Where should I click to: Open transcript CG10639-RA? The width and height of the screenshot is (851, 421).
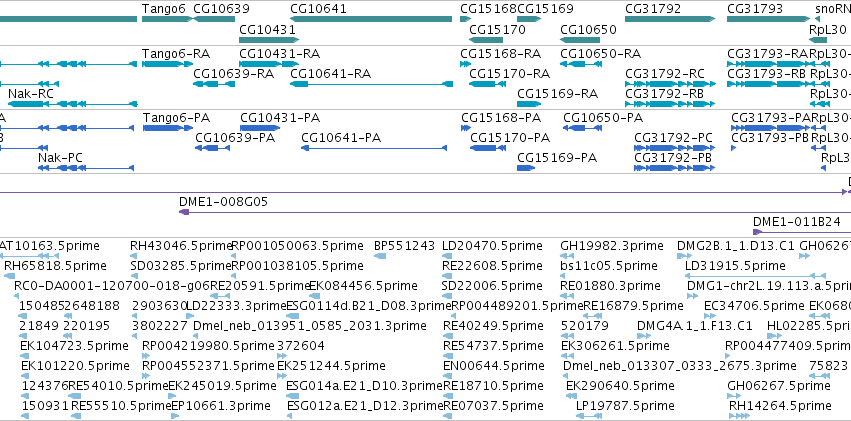[233, 74]
